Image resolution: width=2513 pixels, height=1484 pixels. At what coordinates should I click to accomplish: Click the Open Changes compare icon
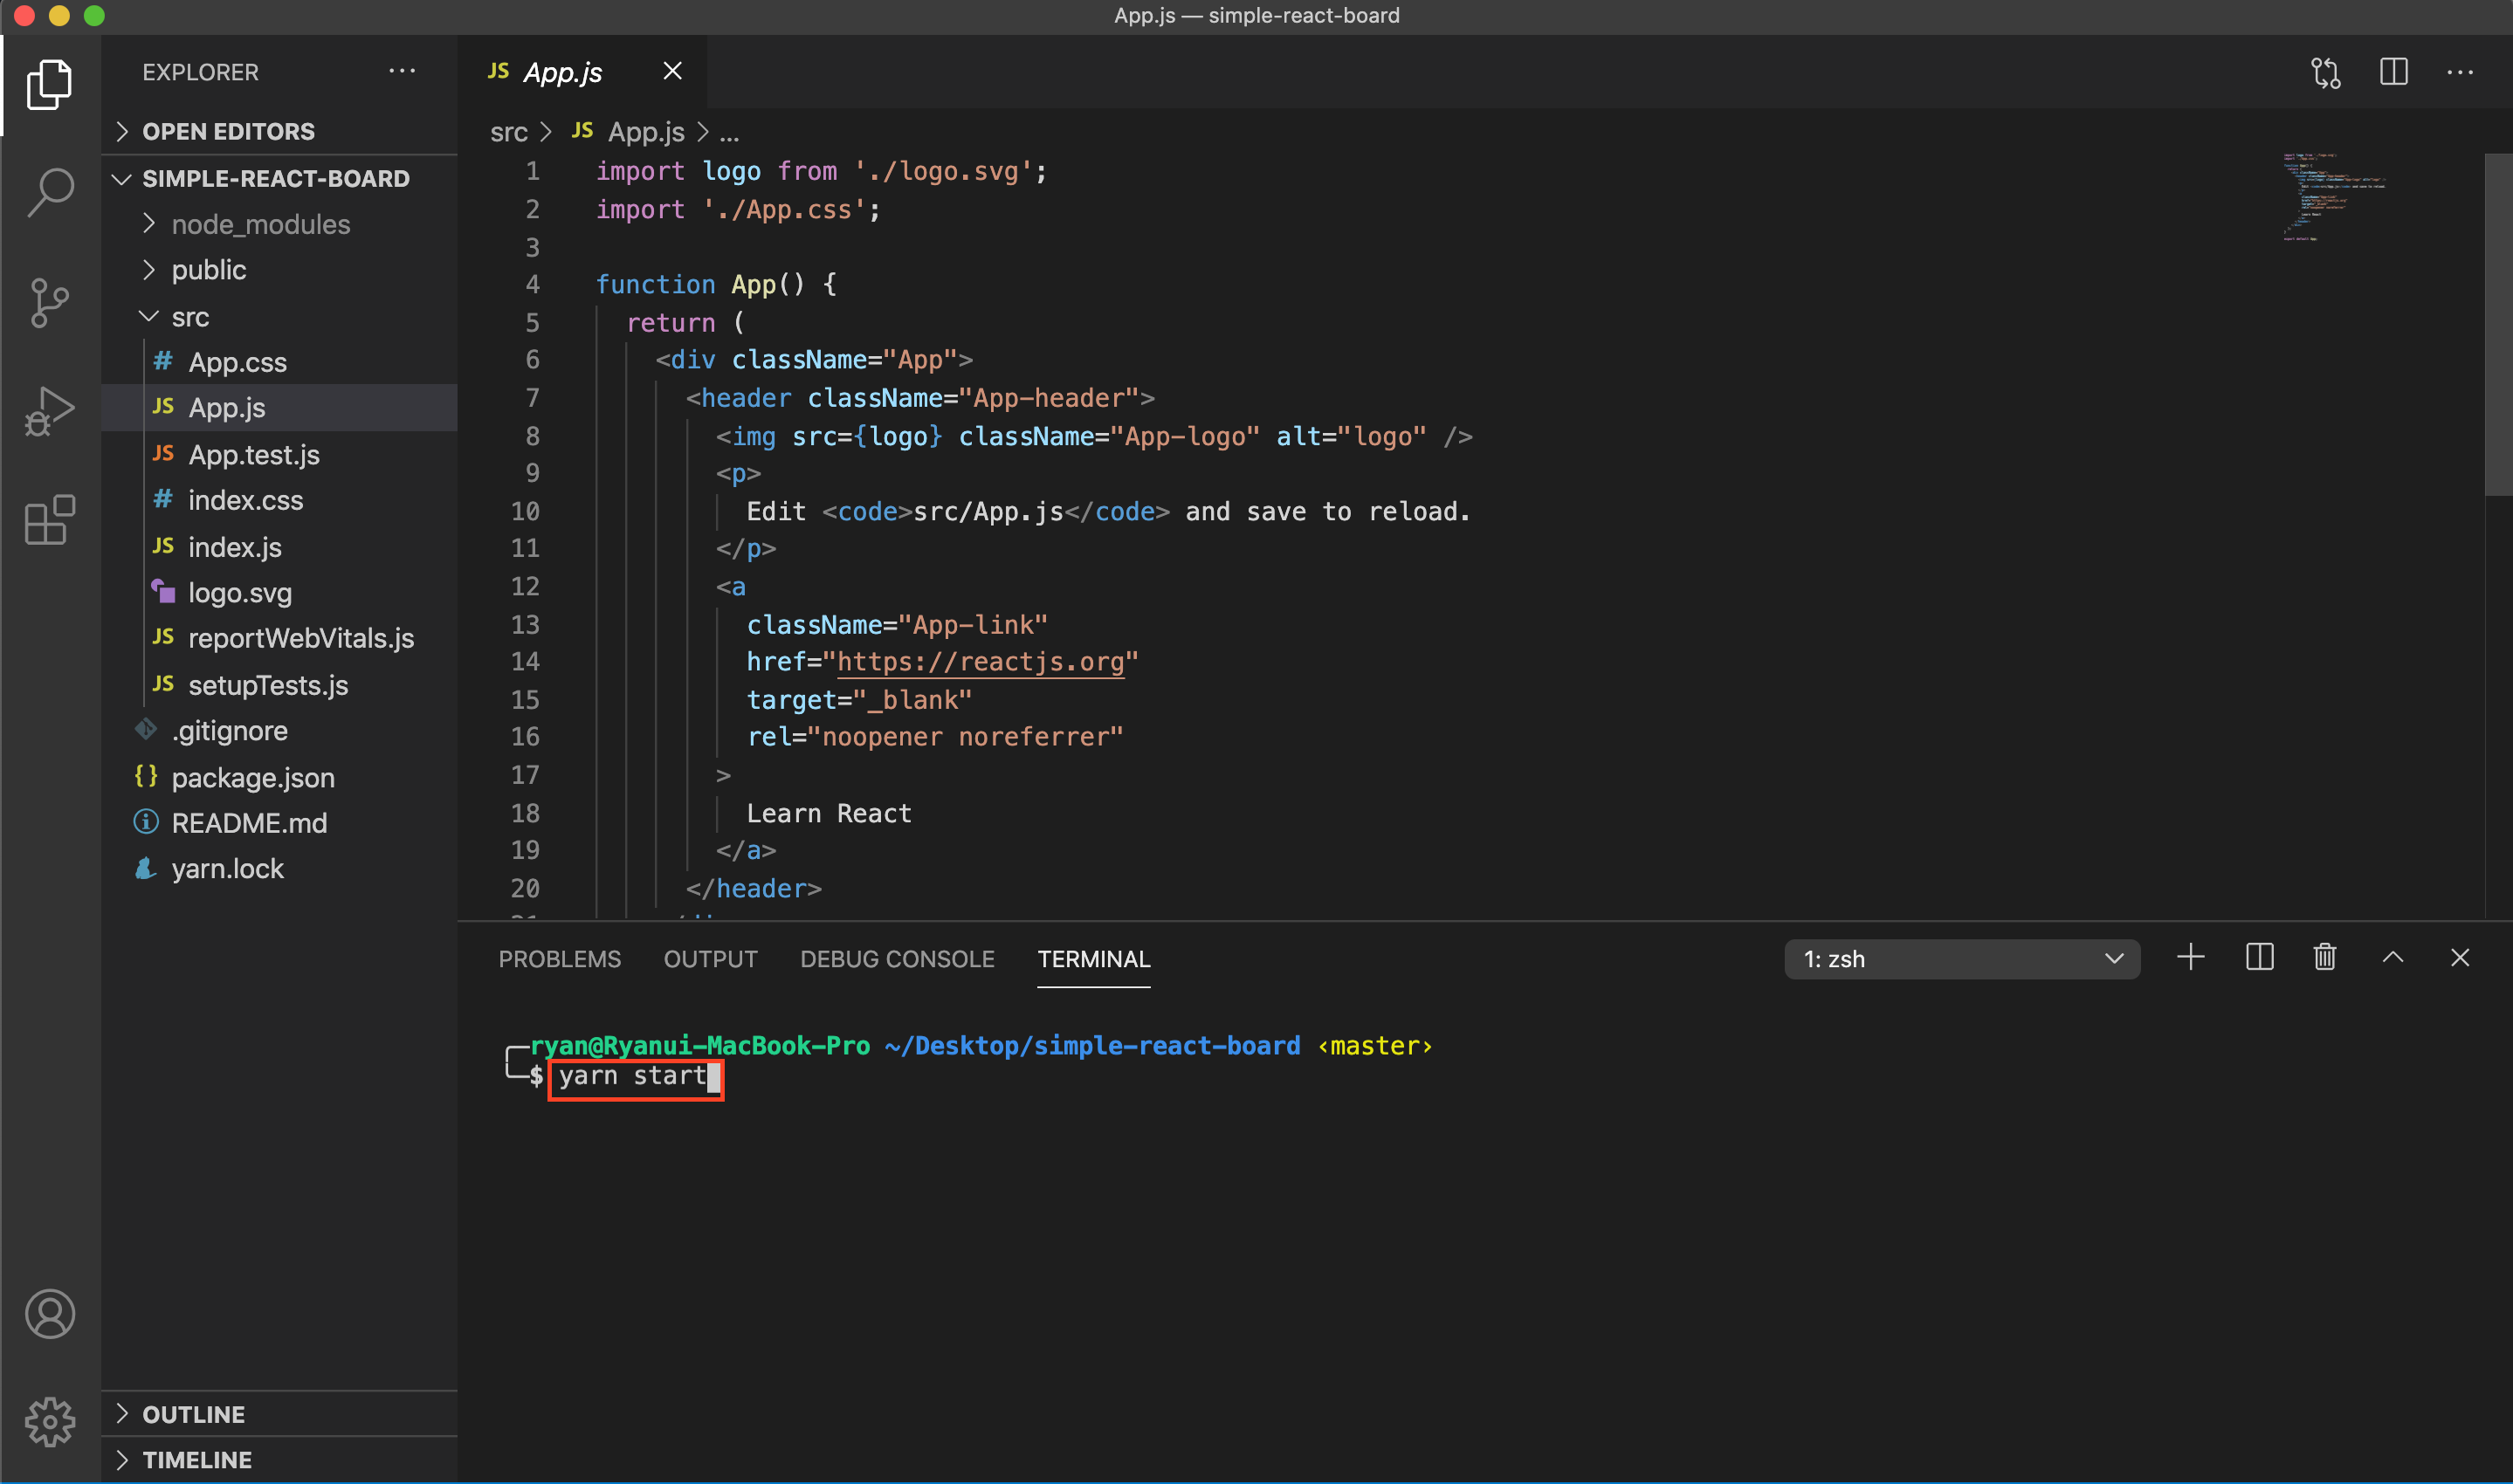tap(2325, 72)
